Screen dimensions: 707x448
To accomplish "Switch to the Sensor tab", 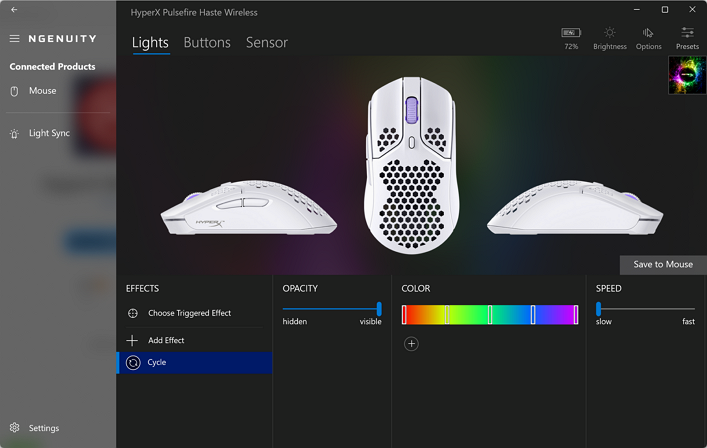I will (267, 43).
